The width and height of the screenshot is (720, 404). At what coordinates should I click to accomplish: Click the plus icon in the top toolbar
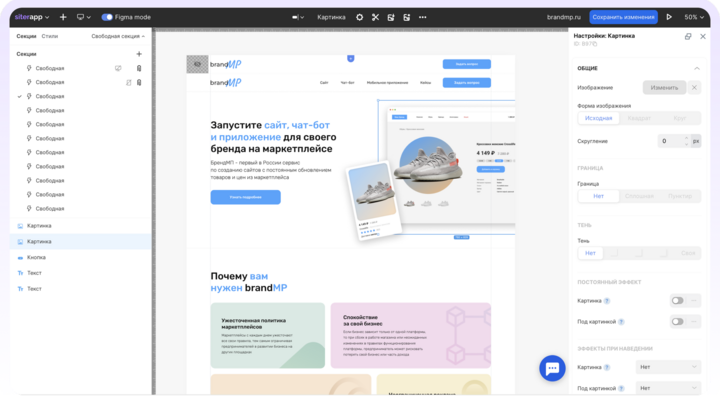63,17
